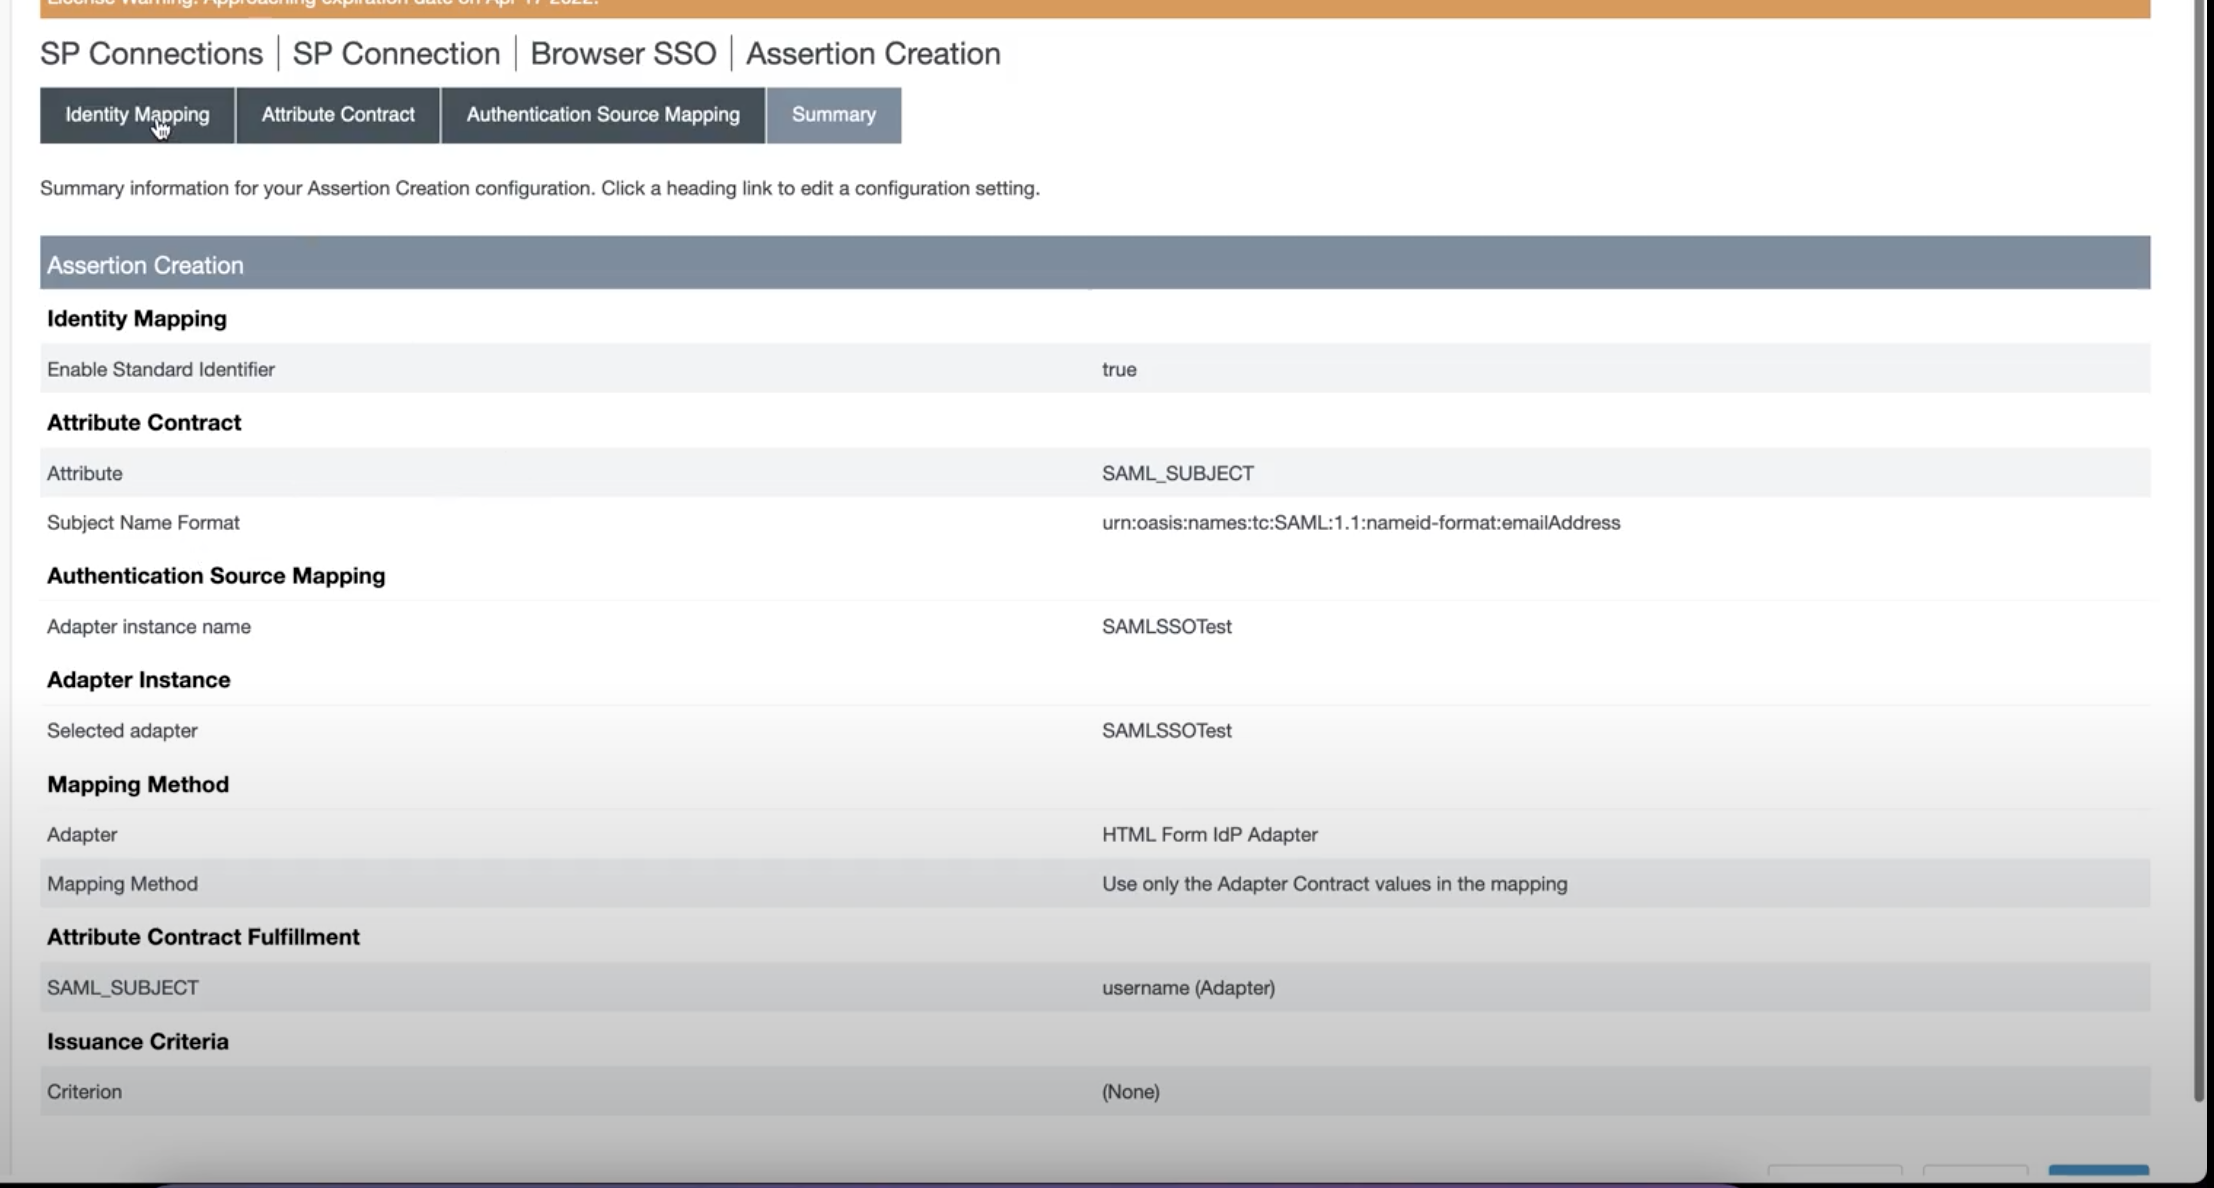Edit settings via the Identity Mapping heading
This screenshot has height=1188, width=2214.
136,318
